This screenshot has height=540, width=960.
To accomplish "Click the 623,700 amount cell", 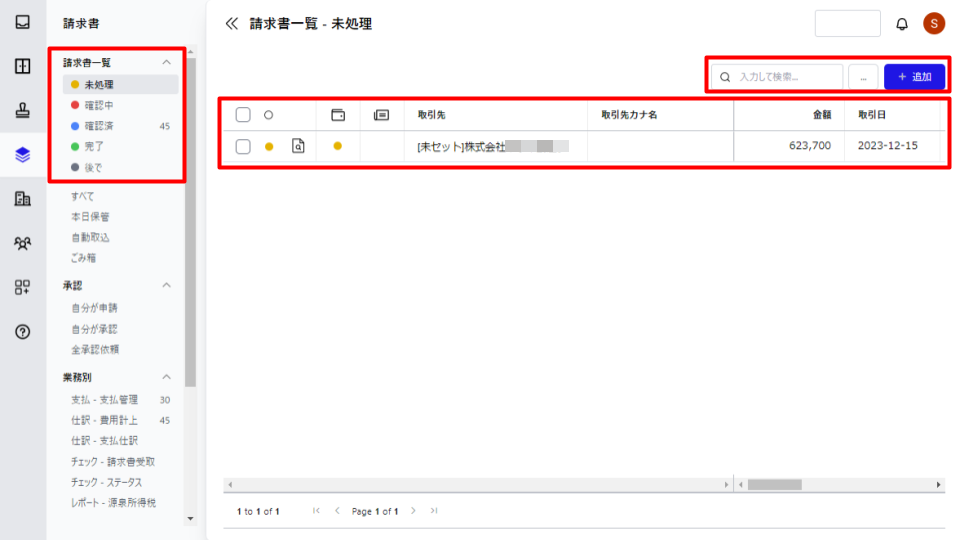I will (x=809, y=146).
